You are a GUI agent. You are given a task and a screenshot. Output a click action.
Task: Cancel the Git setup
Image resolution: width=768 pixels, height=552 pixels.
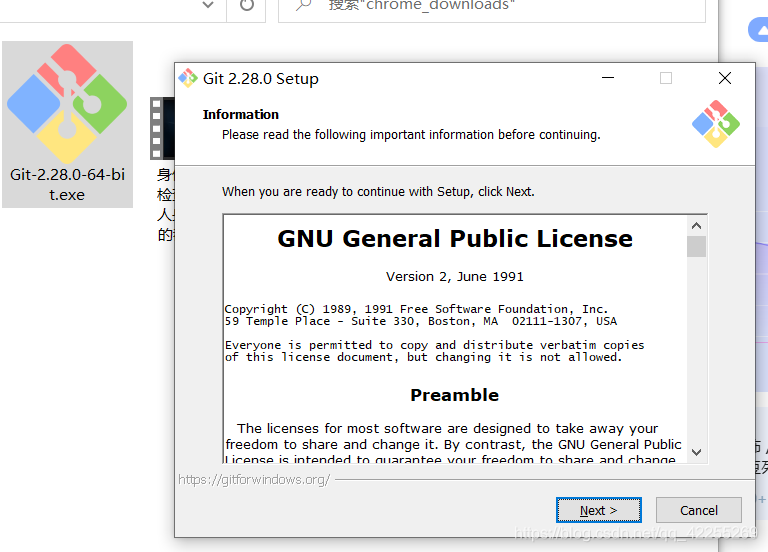tap(698, 510)
